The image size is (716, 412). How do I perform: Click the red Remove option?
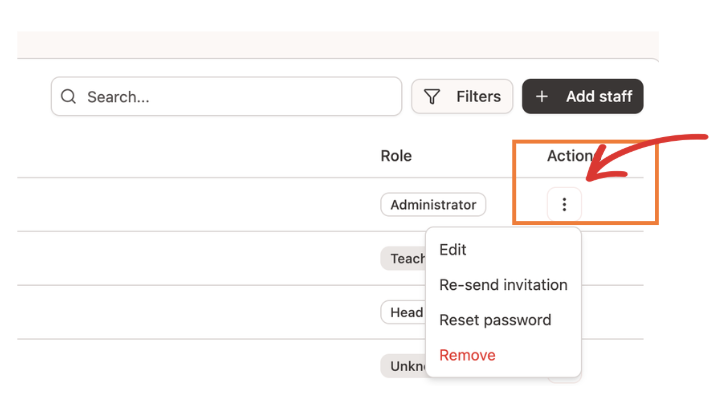467,355
